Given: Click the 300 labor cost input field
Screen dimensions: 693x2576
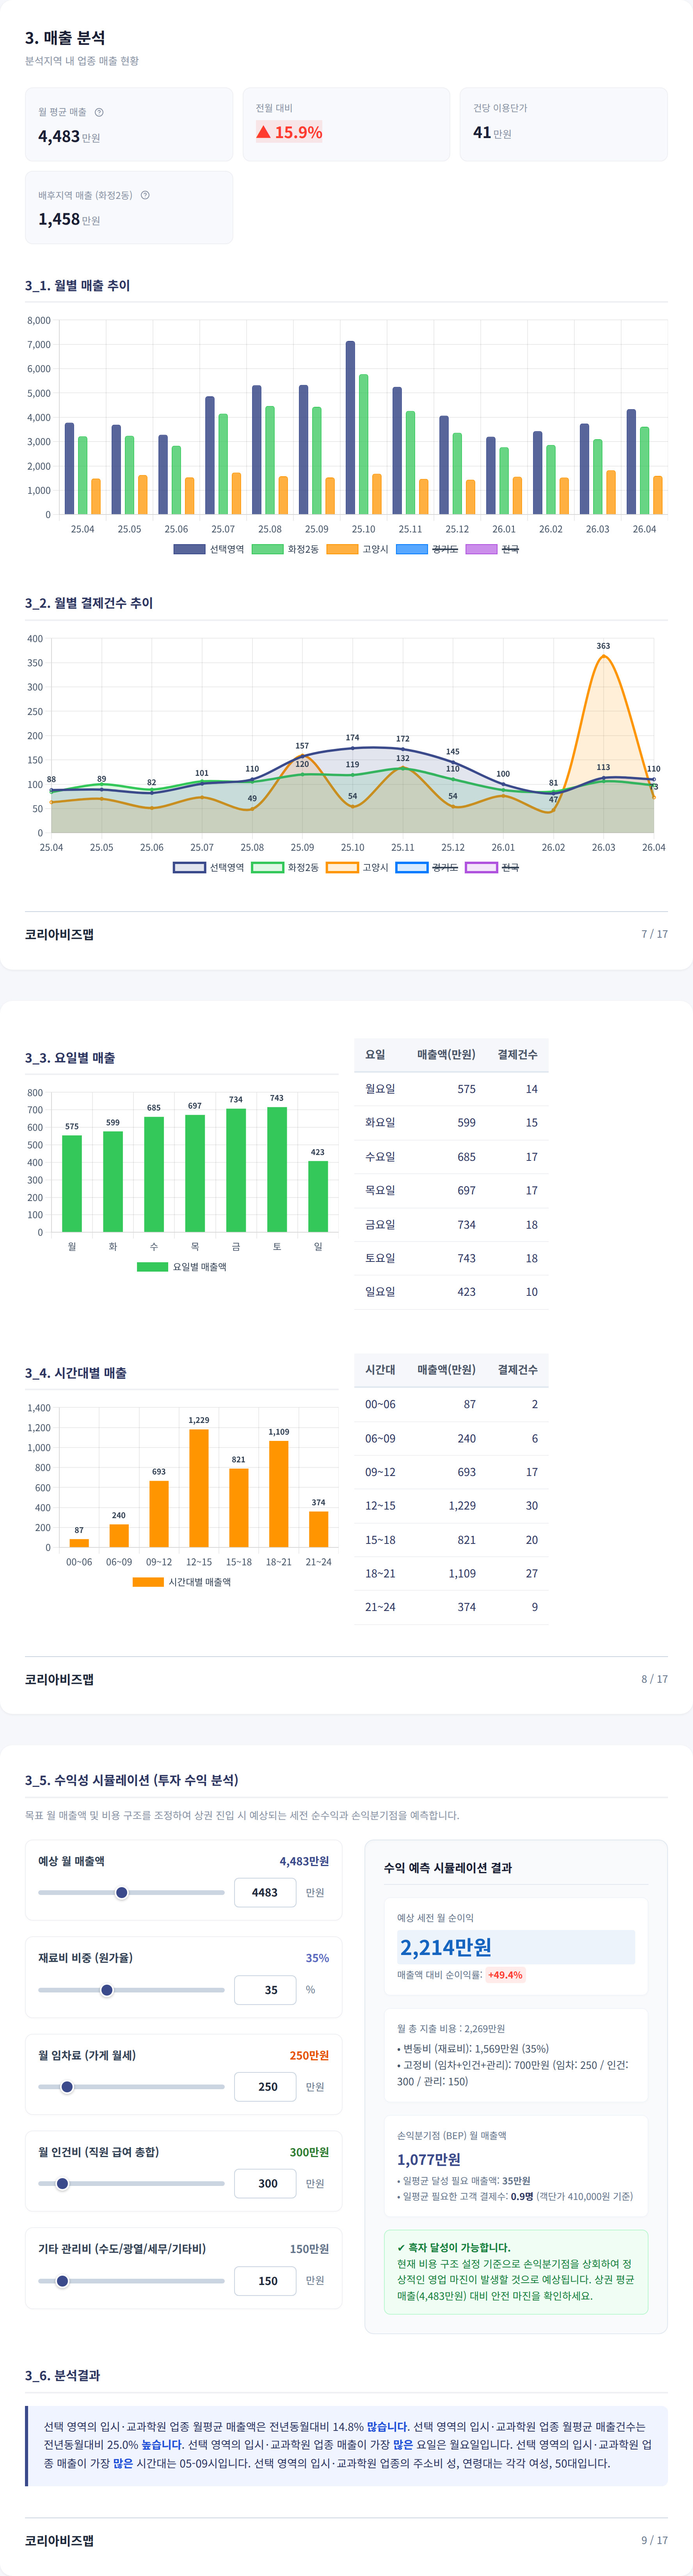Looking at the screenshot, I should pyautogui.click(x=265, y=2184).
